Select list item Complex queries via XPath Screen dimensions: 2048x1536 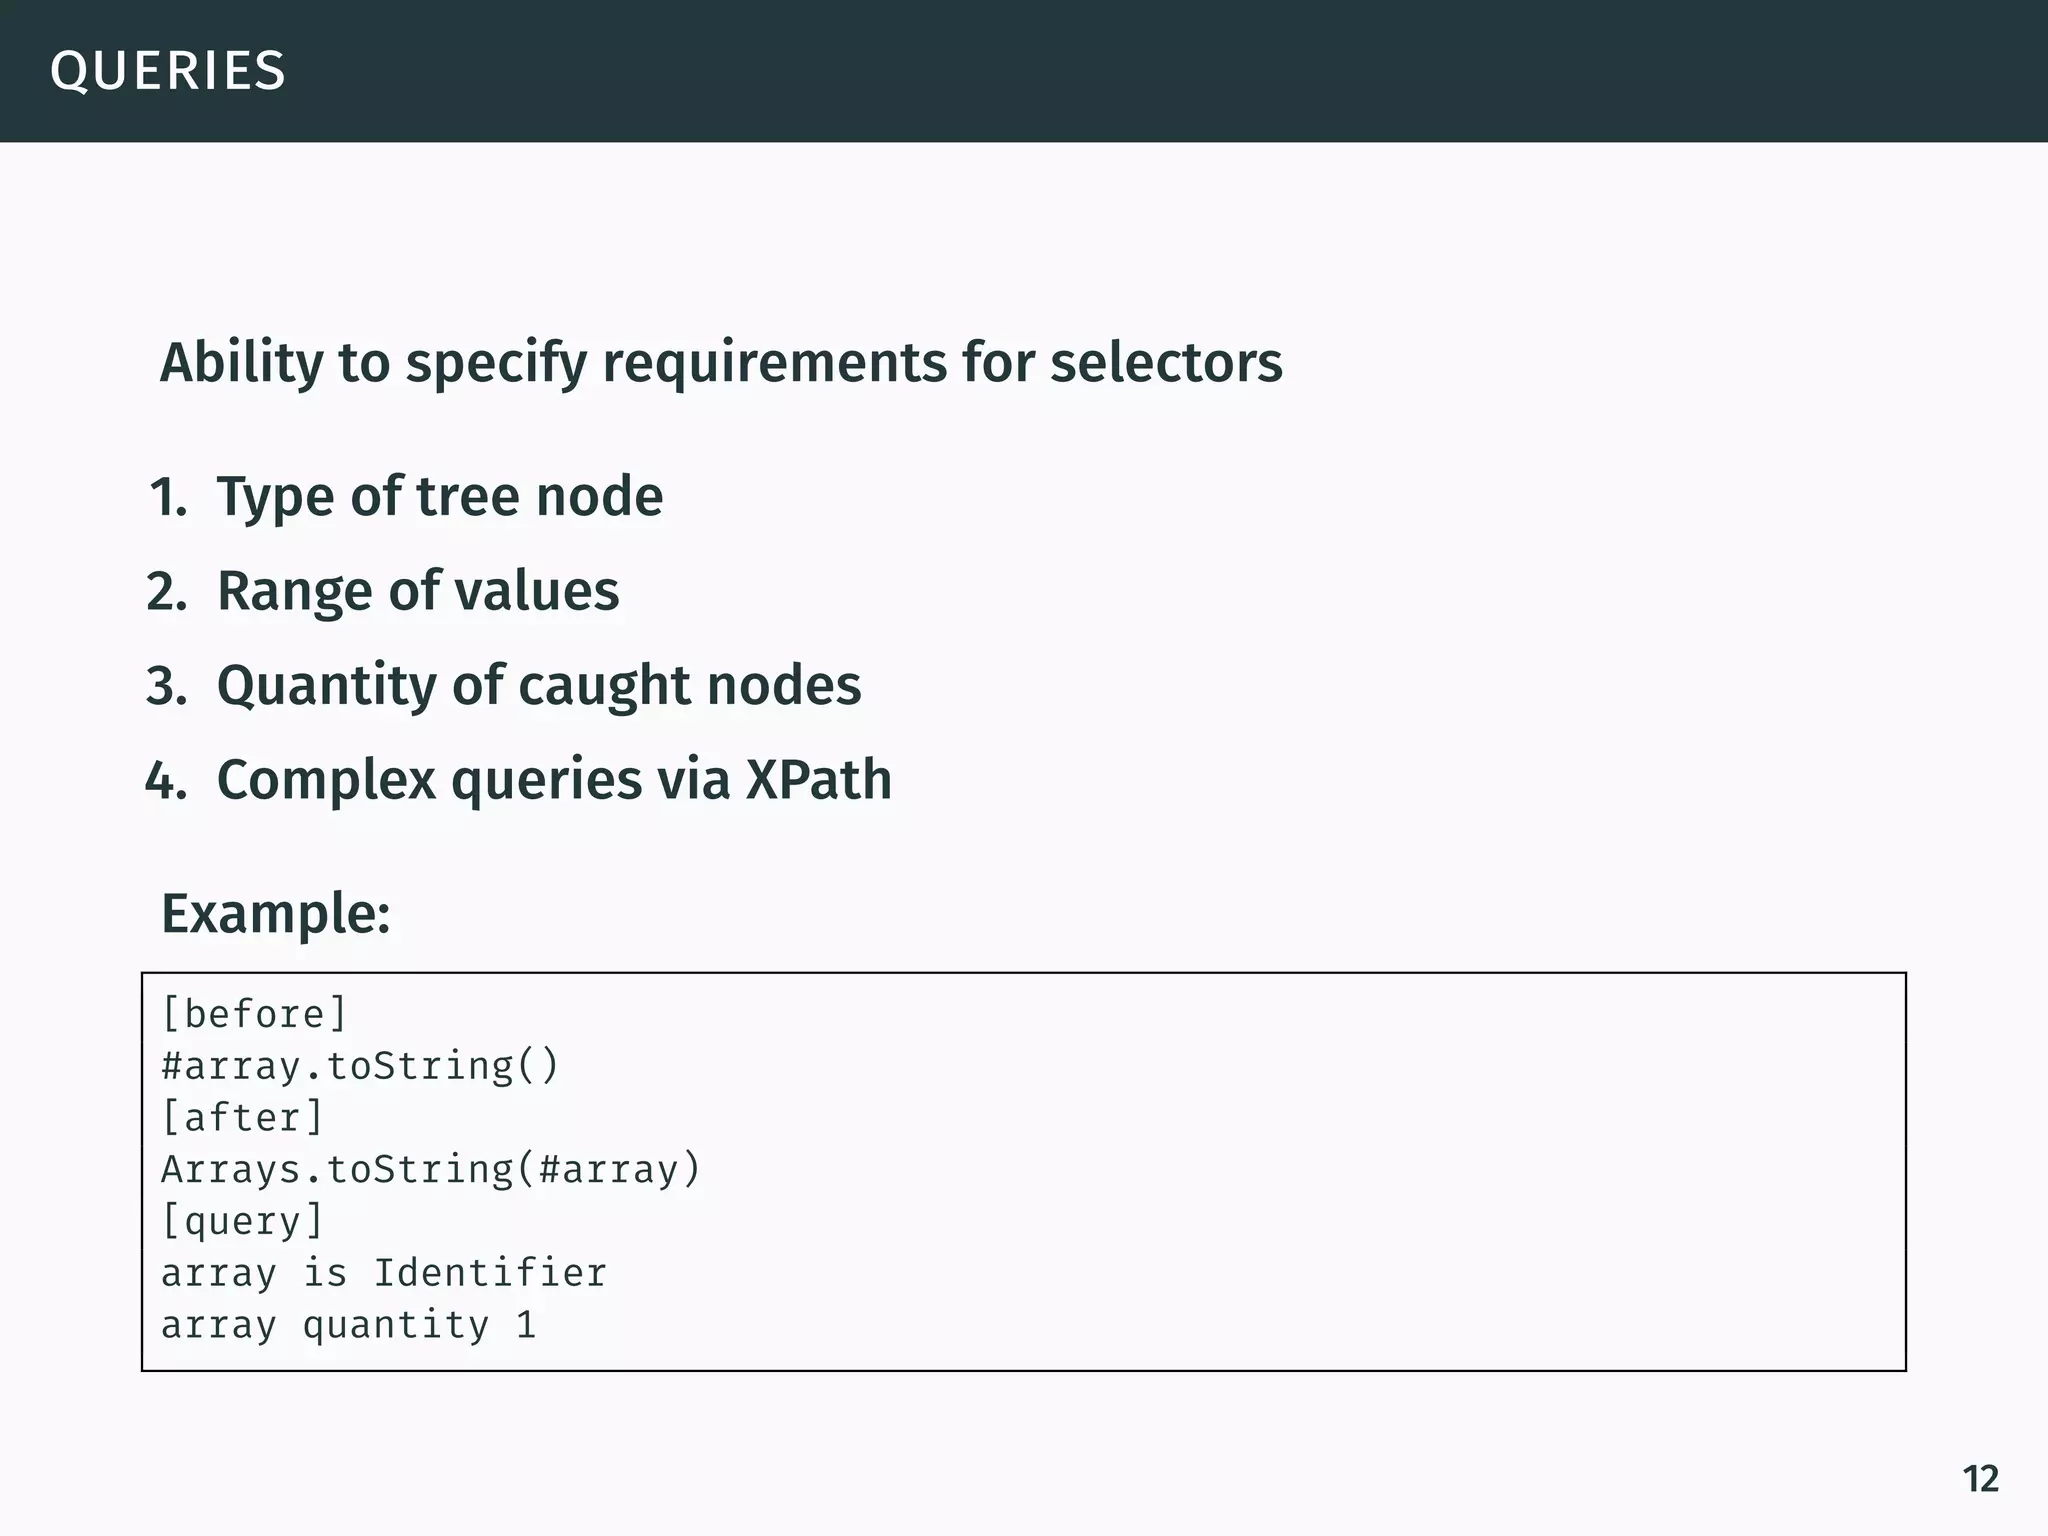pyautogui.click(x=553, y=780)
